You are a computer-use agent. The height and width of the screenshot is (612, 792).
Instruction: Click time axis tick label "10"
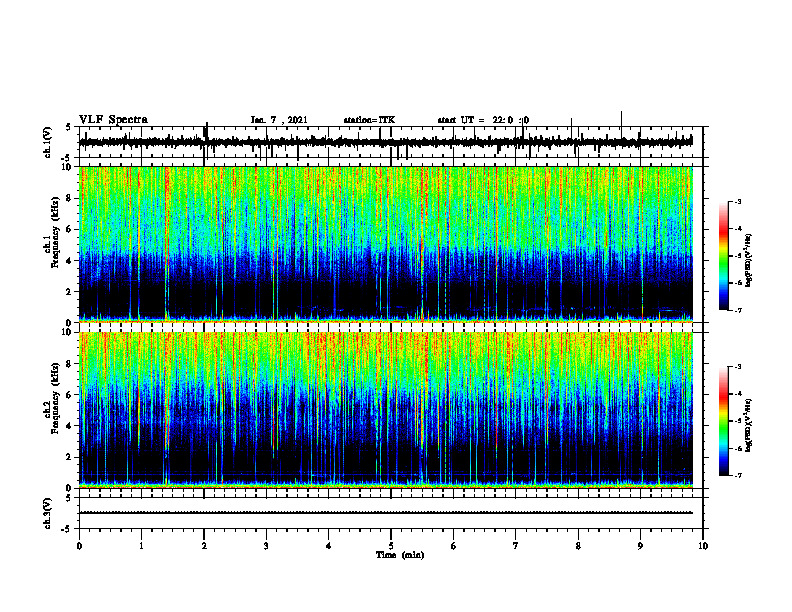703,546
